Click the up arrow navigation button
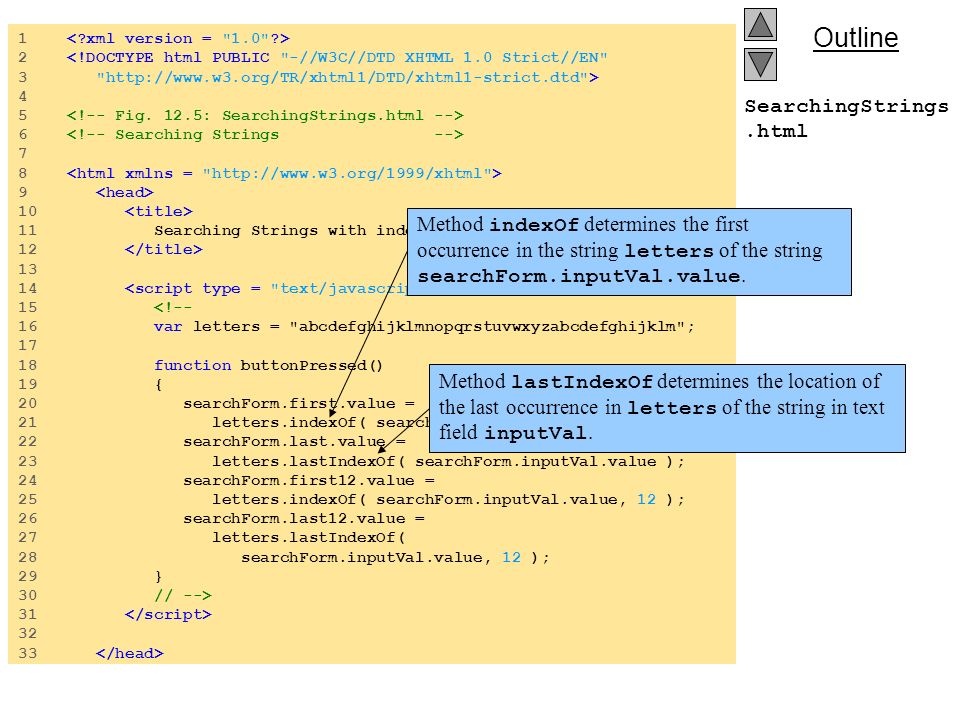The height and width of the screenshot is (720, 960). coord(760,24)
